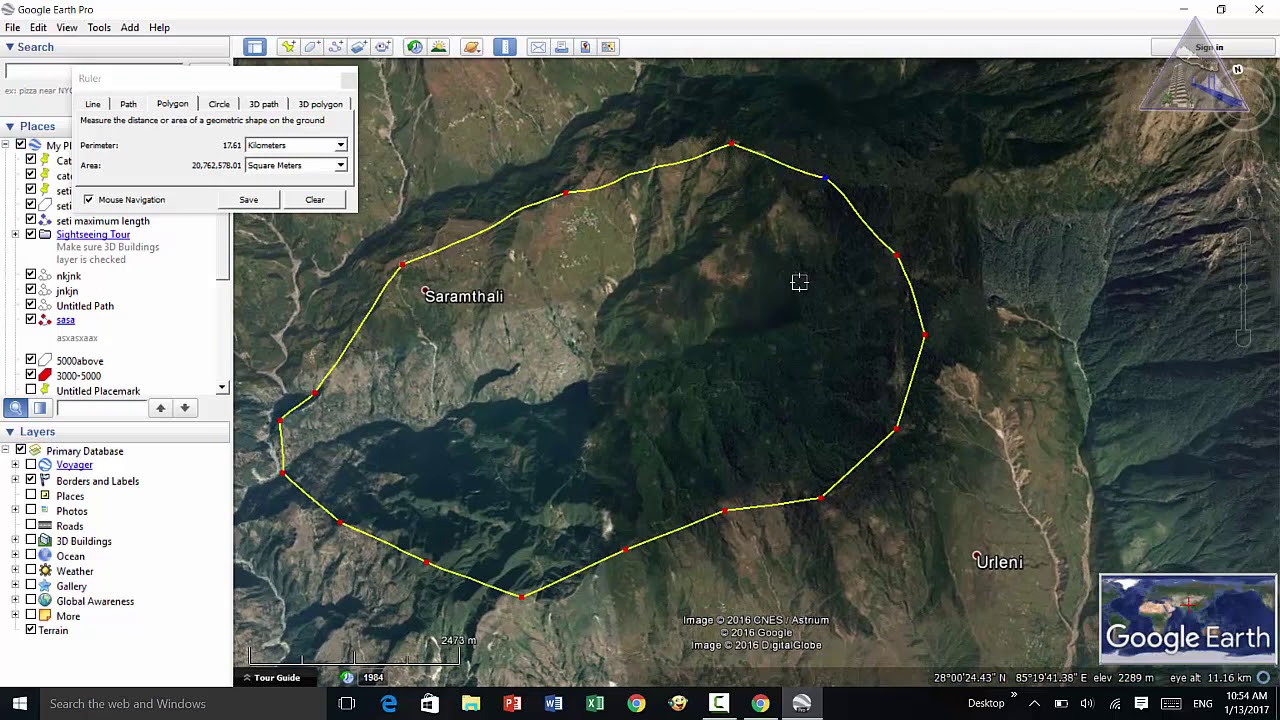This screenshot has width=1280, height=720.
Task: Open the Edit menu
Action: click(38, 28)
